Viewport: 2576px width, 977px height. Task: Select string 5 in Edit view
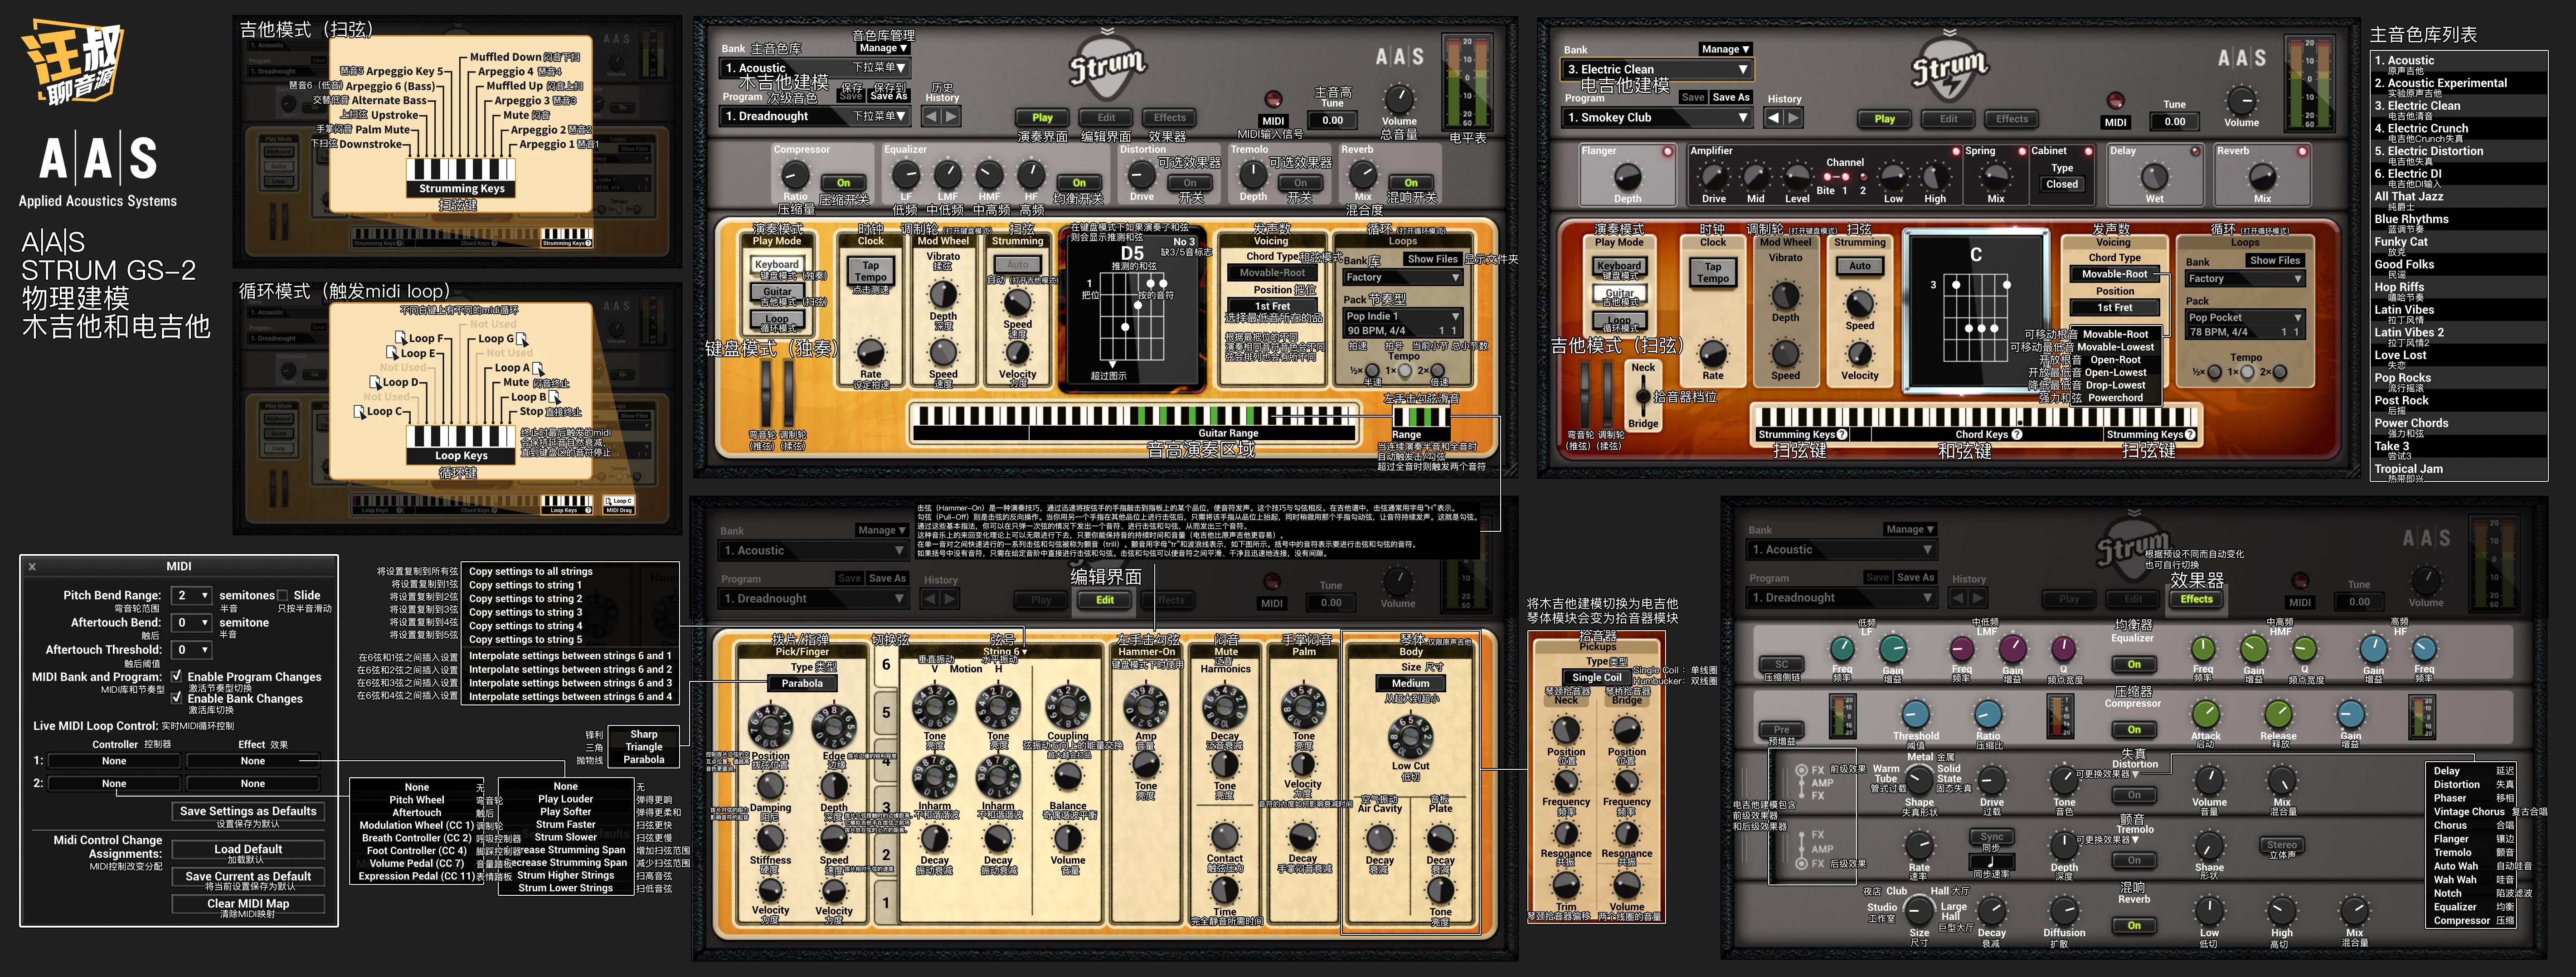[886, 713]
